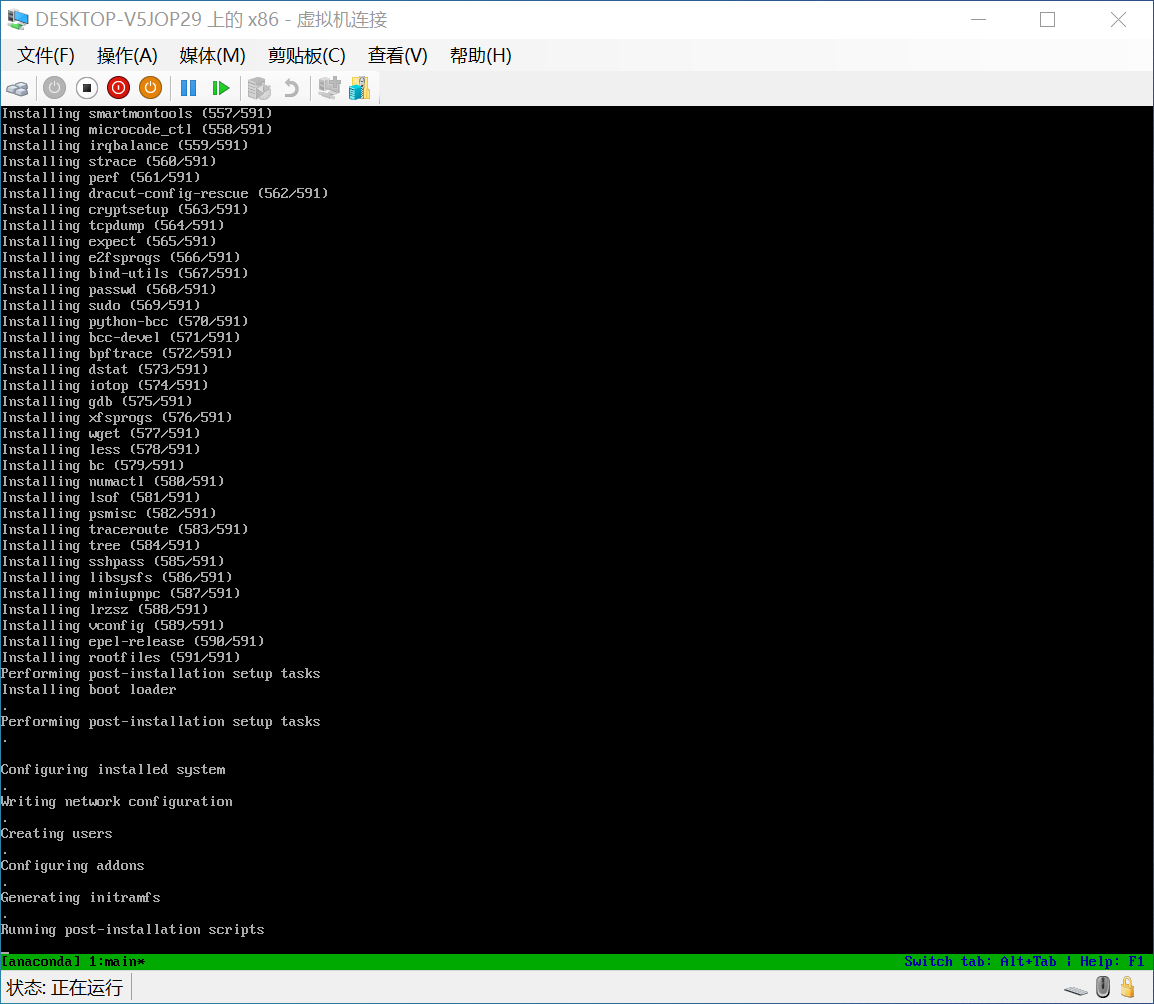Click the green Reset/Resume play icon
The height and width of the screenshot is (1004, 1154).
click(x=220, y=88)
